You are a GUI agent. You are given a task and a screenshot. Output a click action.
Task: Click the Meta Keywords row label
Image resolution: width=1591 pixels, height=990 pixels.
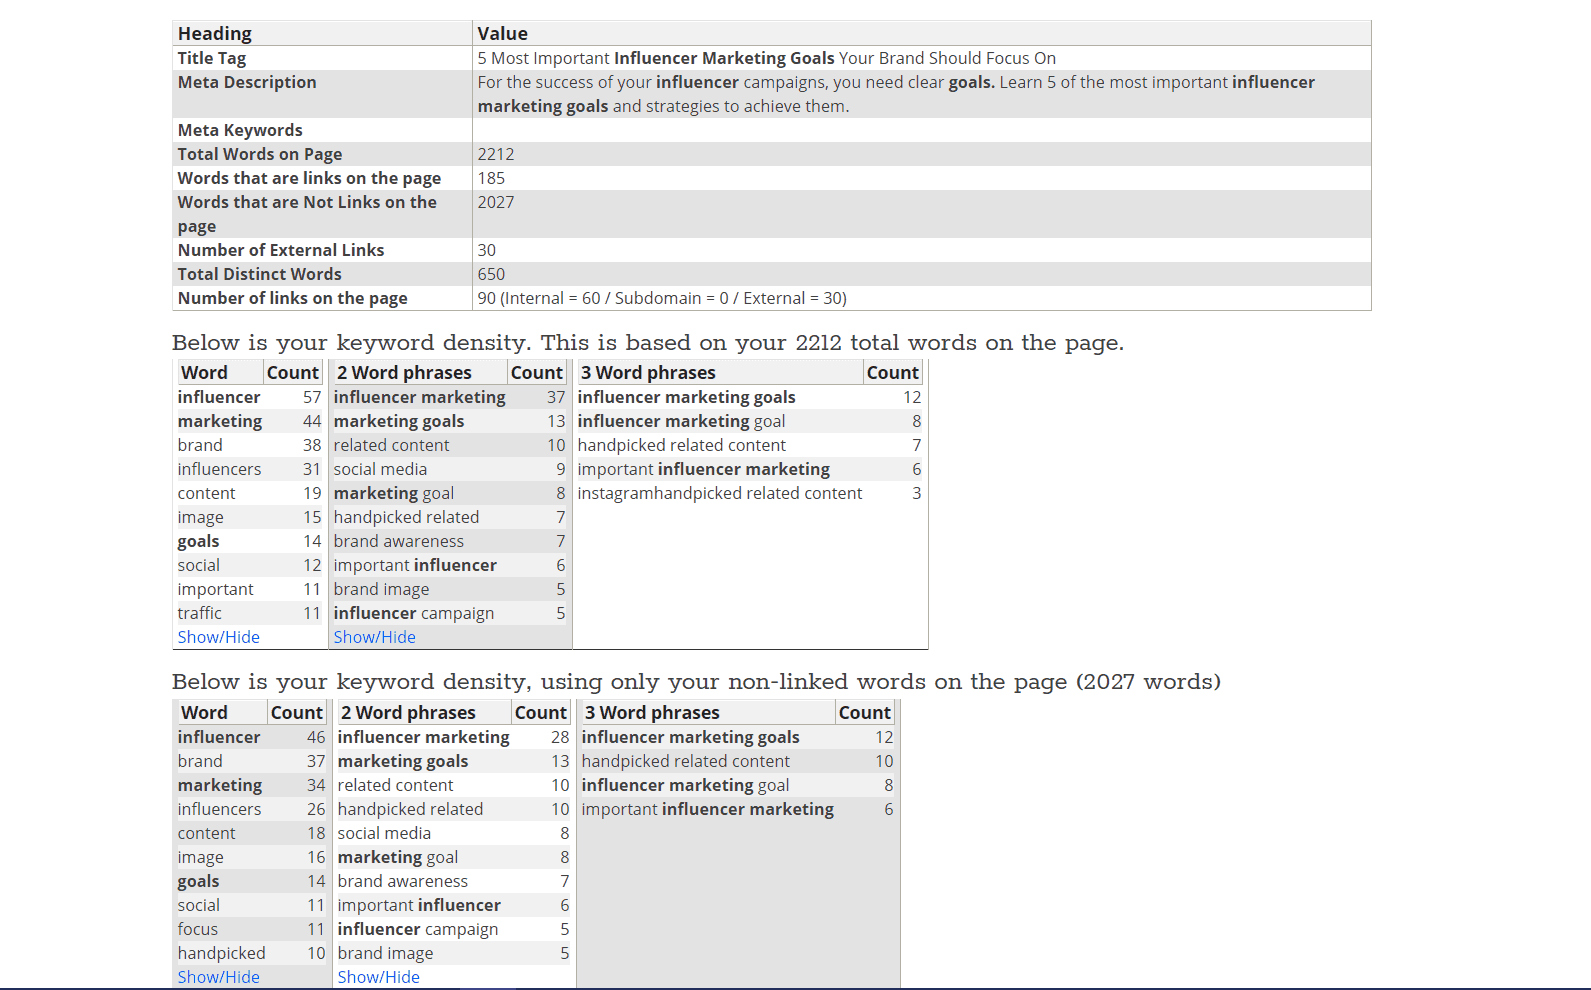(239, 130)
